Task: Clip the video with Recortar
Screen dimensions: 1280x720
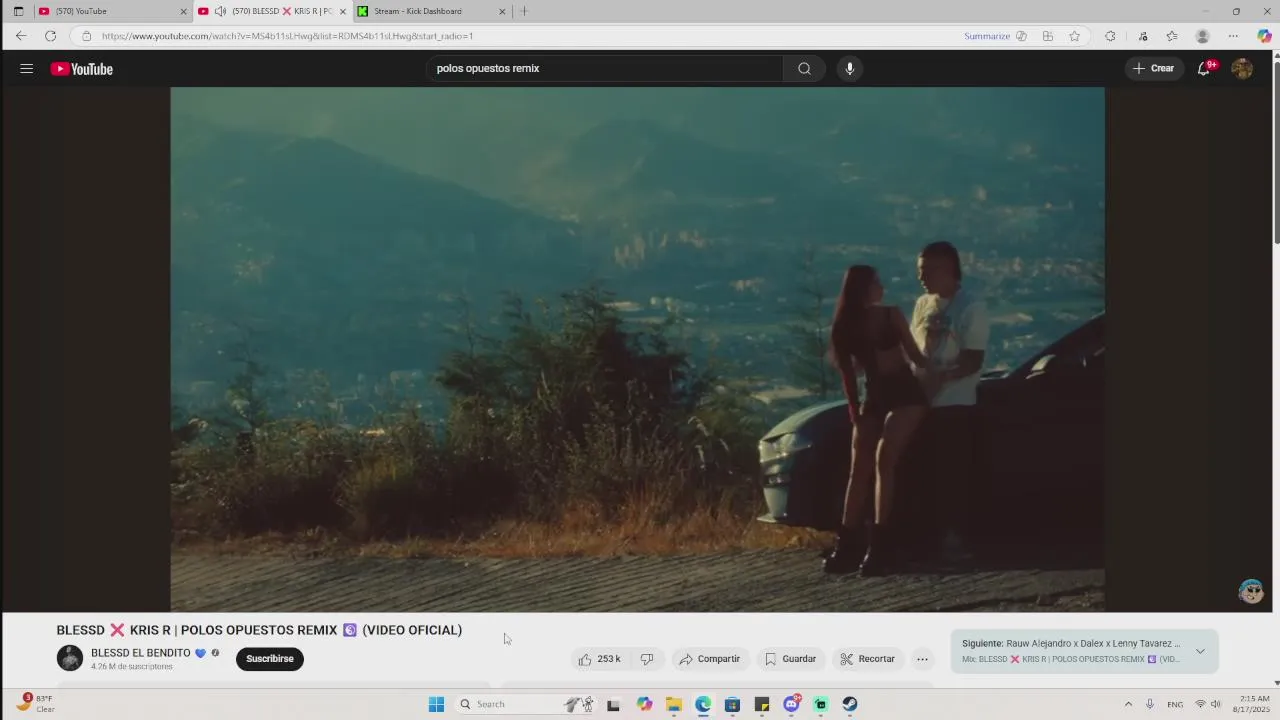Action: click(867, 659)
